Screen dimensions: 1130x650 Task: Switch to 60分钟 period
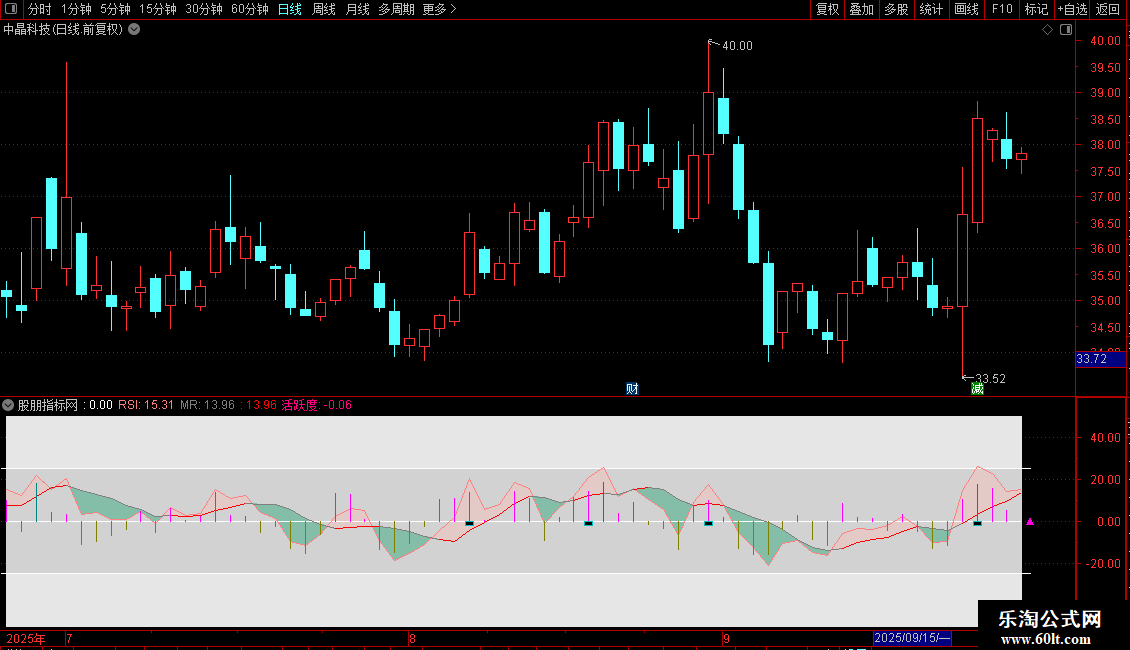pos(249,9)
